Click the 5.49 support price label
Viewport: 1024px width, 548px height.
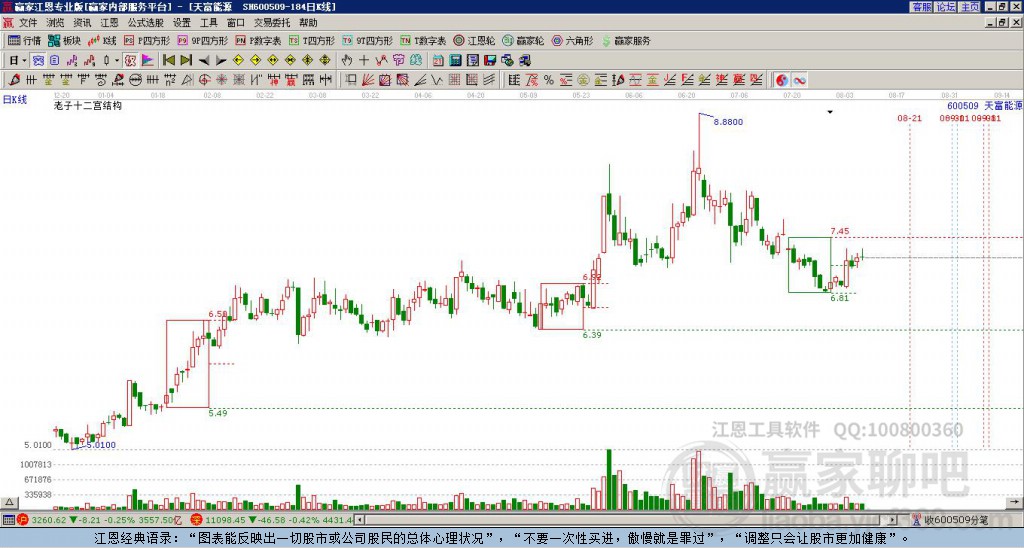[218, 413]
